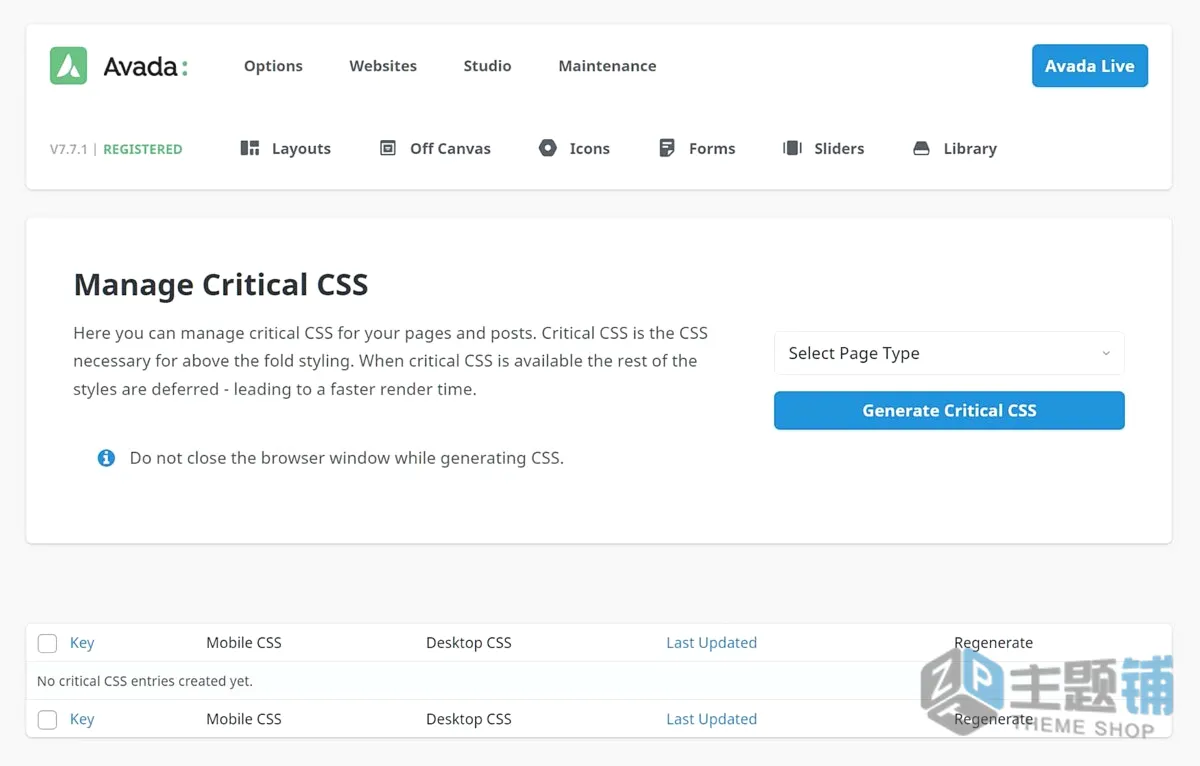The height and width of the screenshot is (766, 1200).
Task: Tick the select-all checkbox in table header
Action: pos(47,643)
